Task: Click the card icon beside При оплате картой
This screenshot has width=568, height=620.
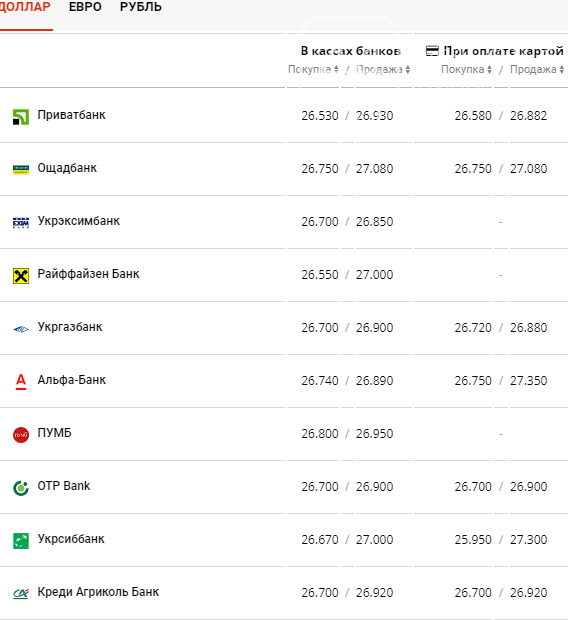Action: tap(432, 51)
